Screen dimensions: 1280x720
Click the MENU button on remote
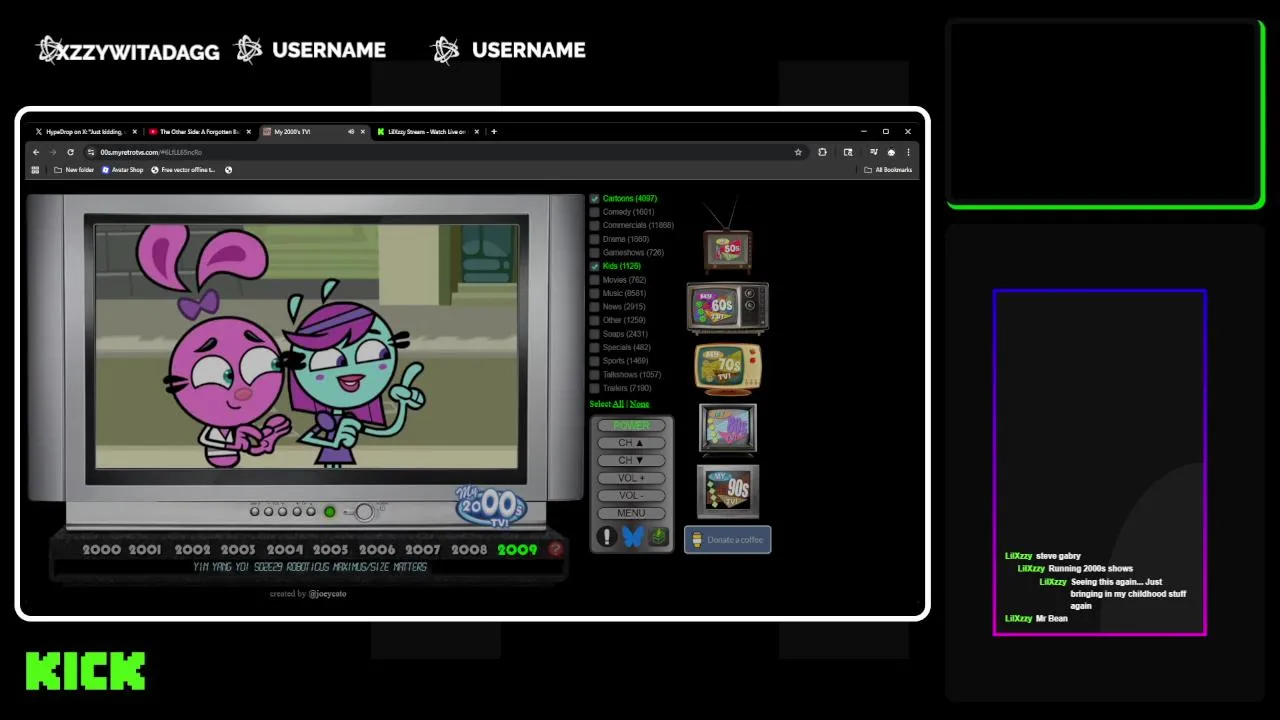coord(631,513)
